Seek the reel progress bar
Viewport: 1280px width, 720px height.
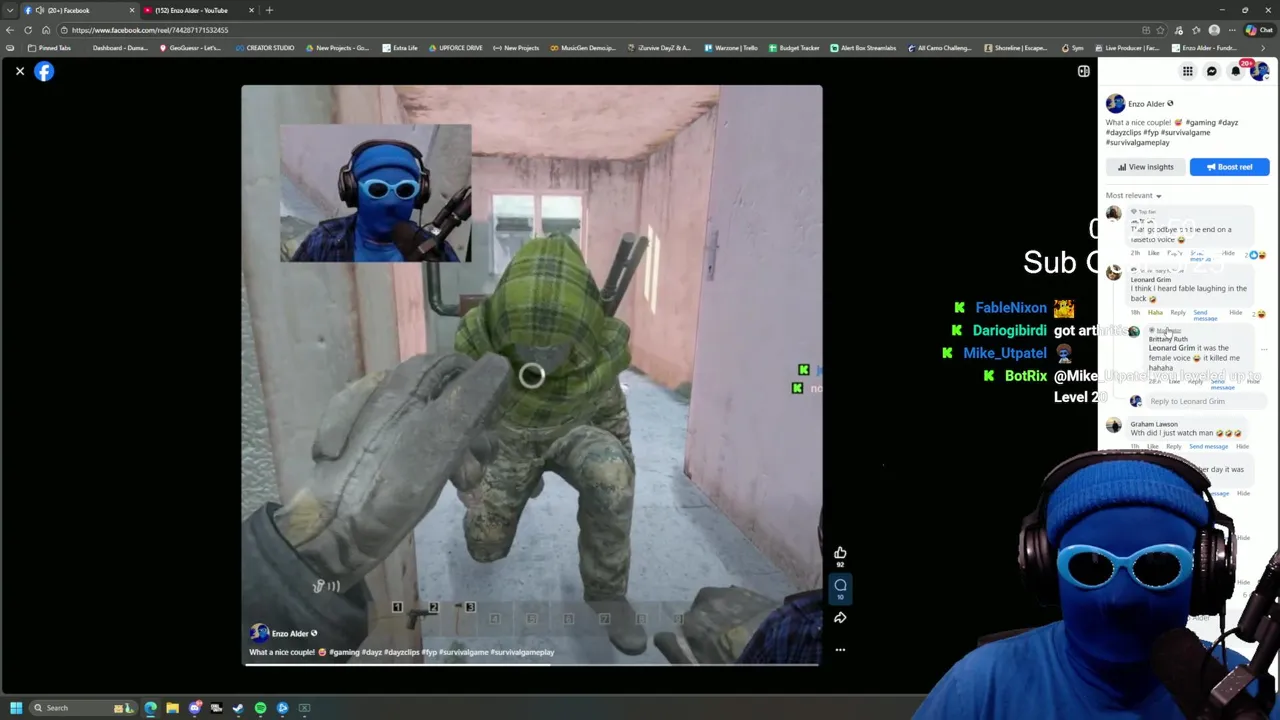532,664
